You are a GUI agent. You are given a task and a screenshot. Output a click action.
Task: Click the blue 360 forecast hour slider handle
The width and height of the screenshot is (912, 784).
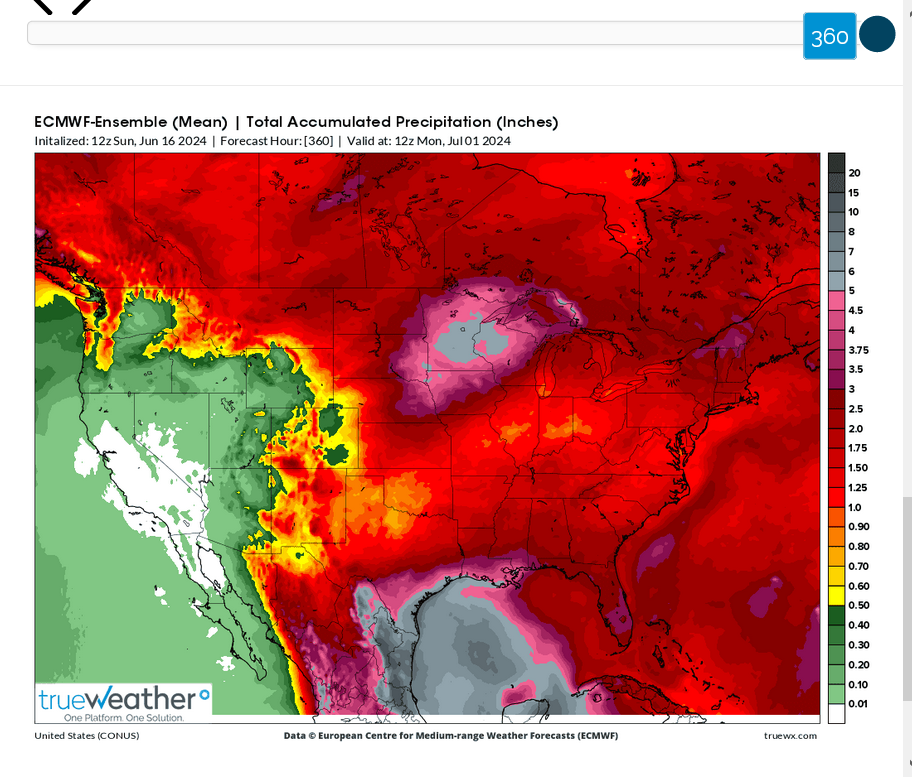pyautogui.click(x=829, y=36)
